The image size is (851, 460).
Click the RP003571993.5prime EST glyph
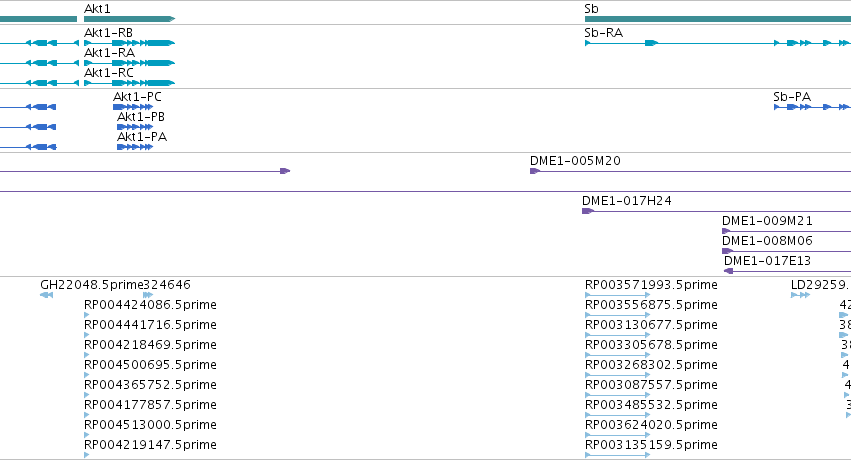tap(618, 295)
